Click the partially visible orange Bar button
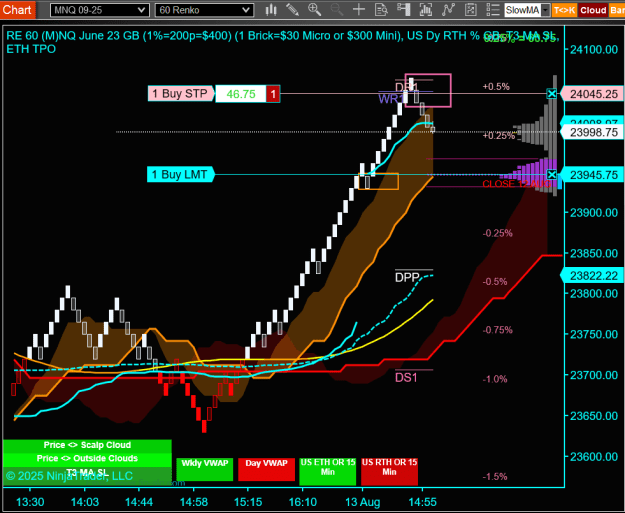The width and height of the screenshot is (625, 513). point(617,10)
